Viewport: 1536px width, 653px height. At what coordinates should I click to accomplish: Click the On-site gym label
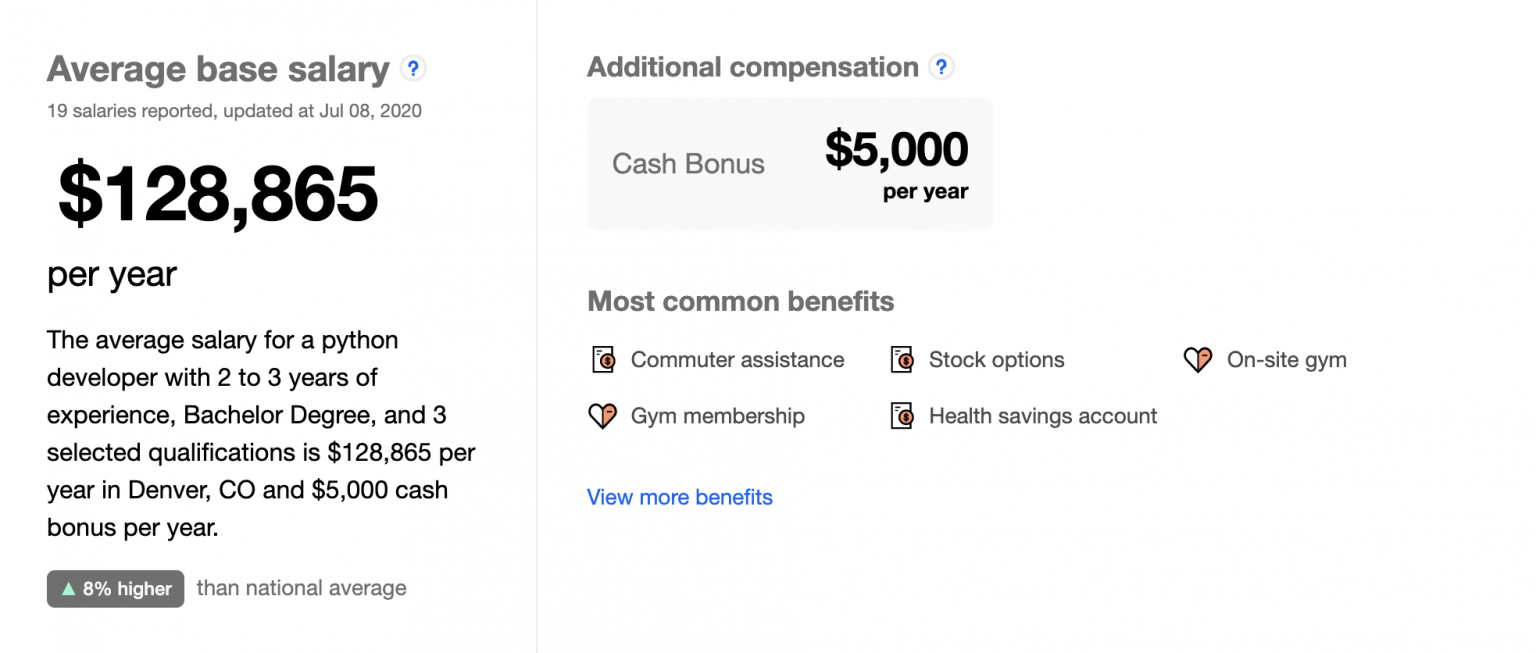(1286, 359)
